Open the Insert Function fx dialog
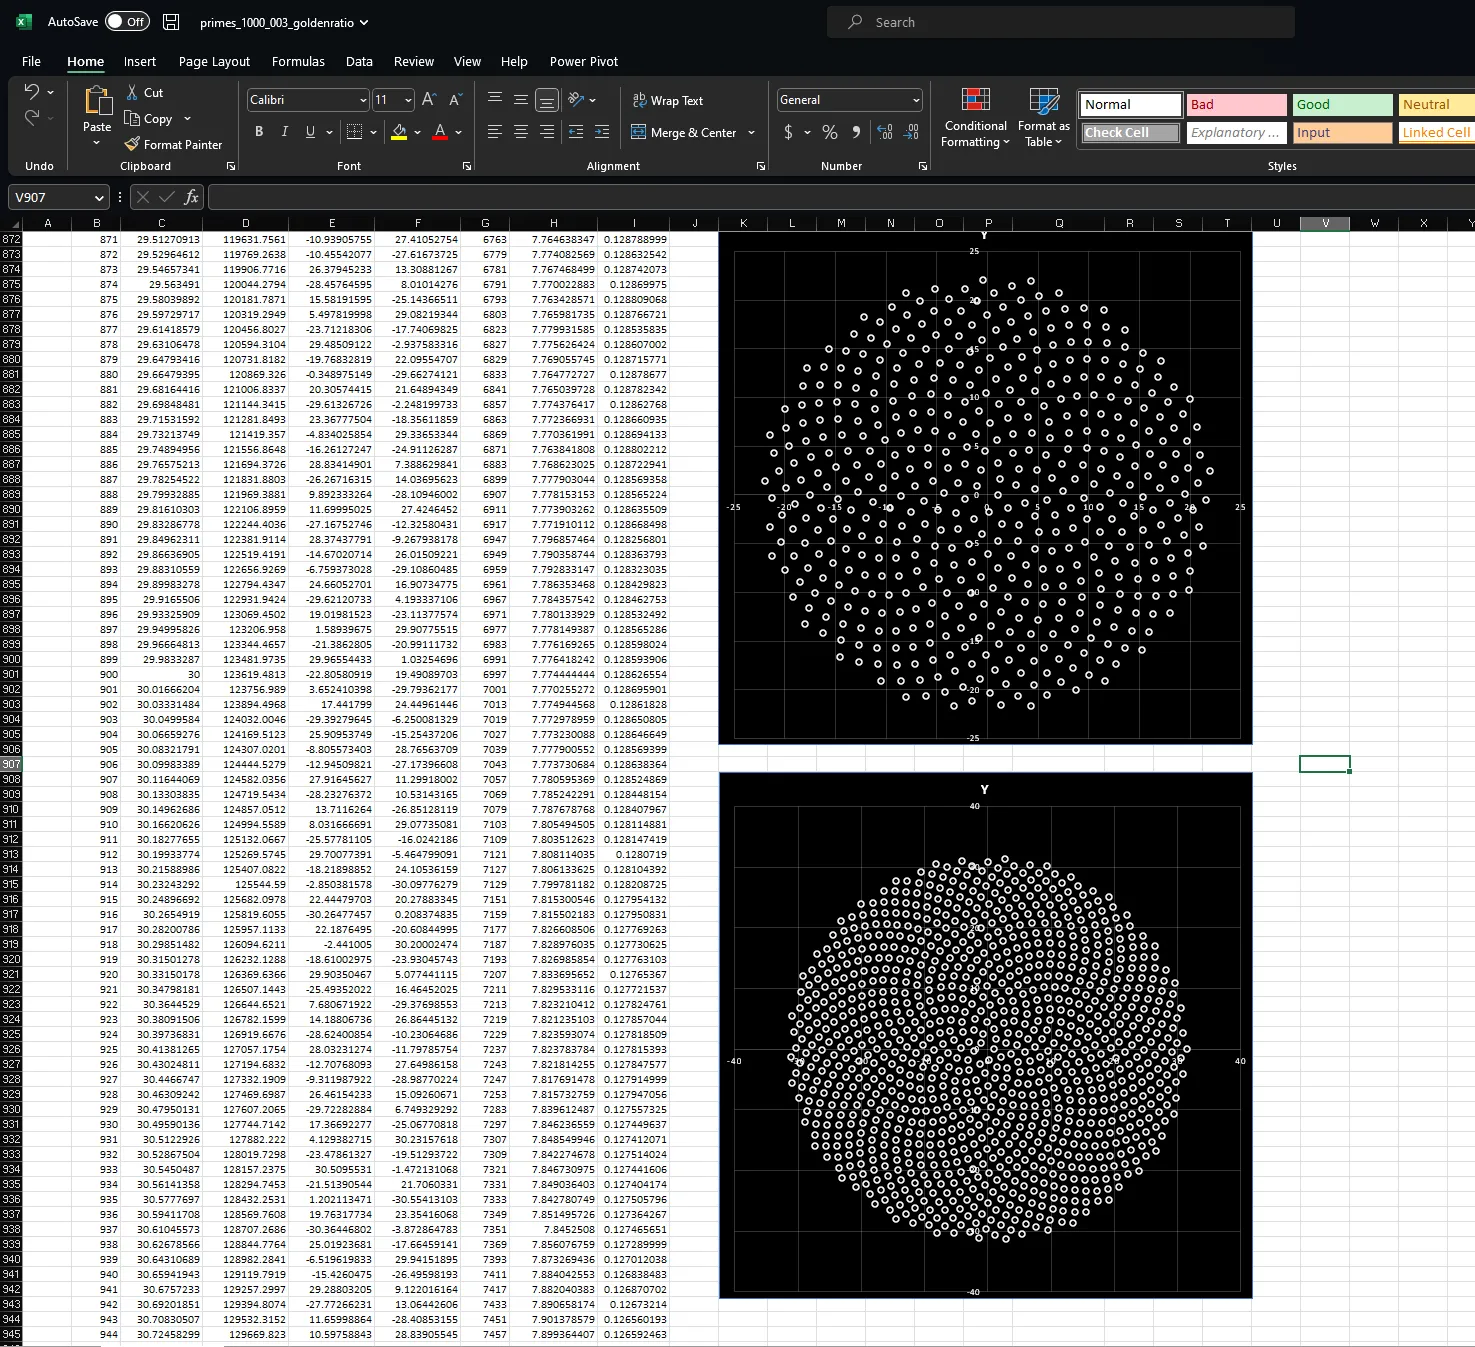The height and width of the screenshot is (1347, 1475). pos(191,197)
